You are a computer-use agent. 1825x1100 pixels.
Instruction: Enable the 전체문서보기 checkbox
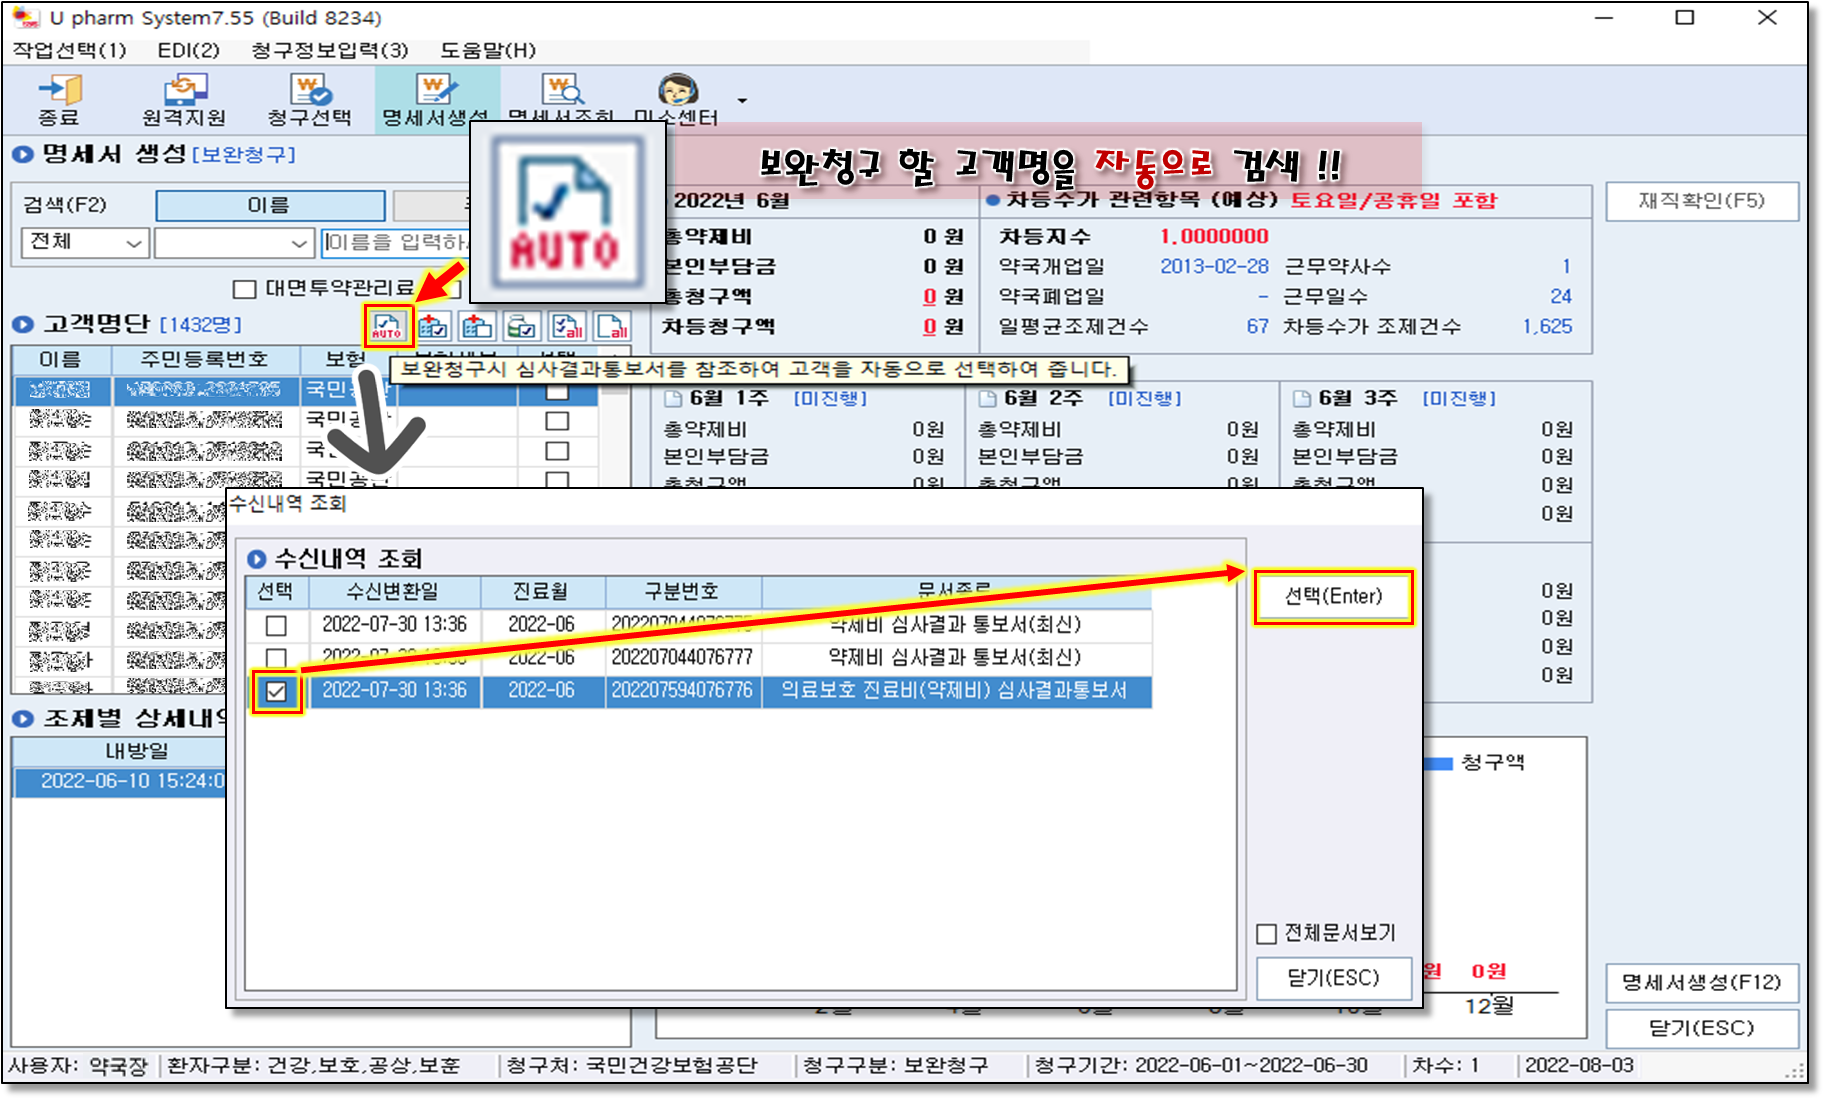(1267, 933)
